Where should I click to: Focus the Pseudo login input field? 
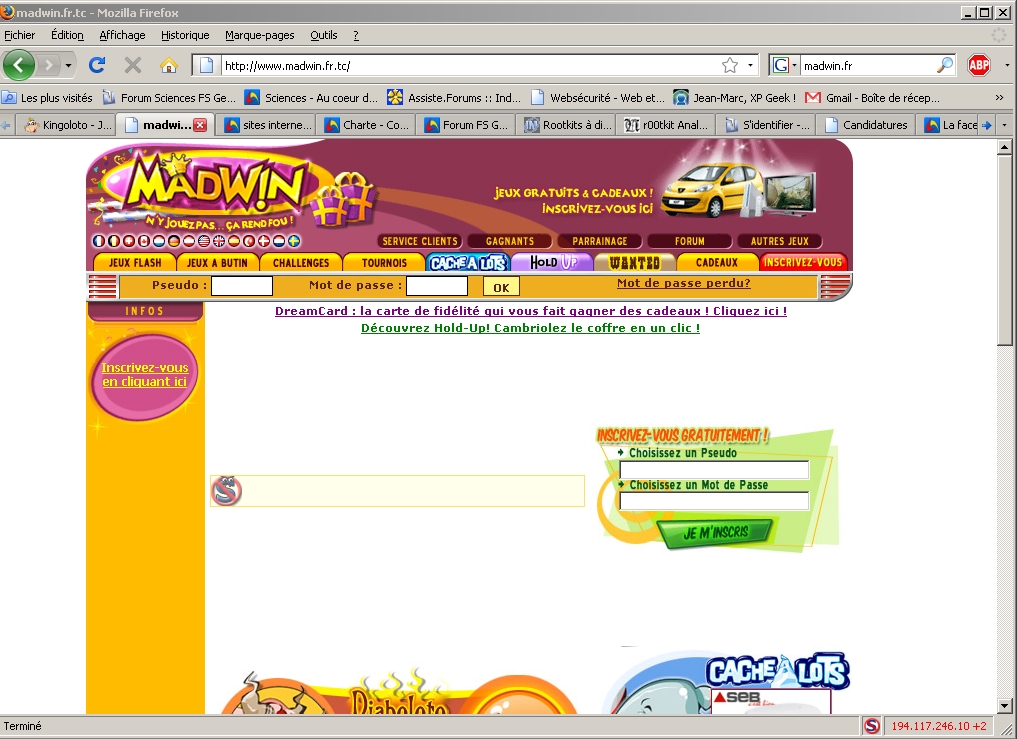coord(242,286)
